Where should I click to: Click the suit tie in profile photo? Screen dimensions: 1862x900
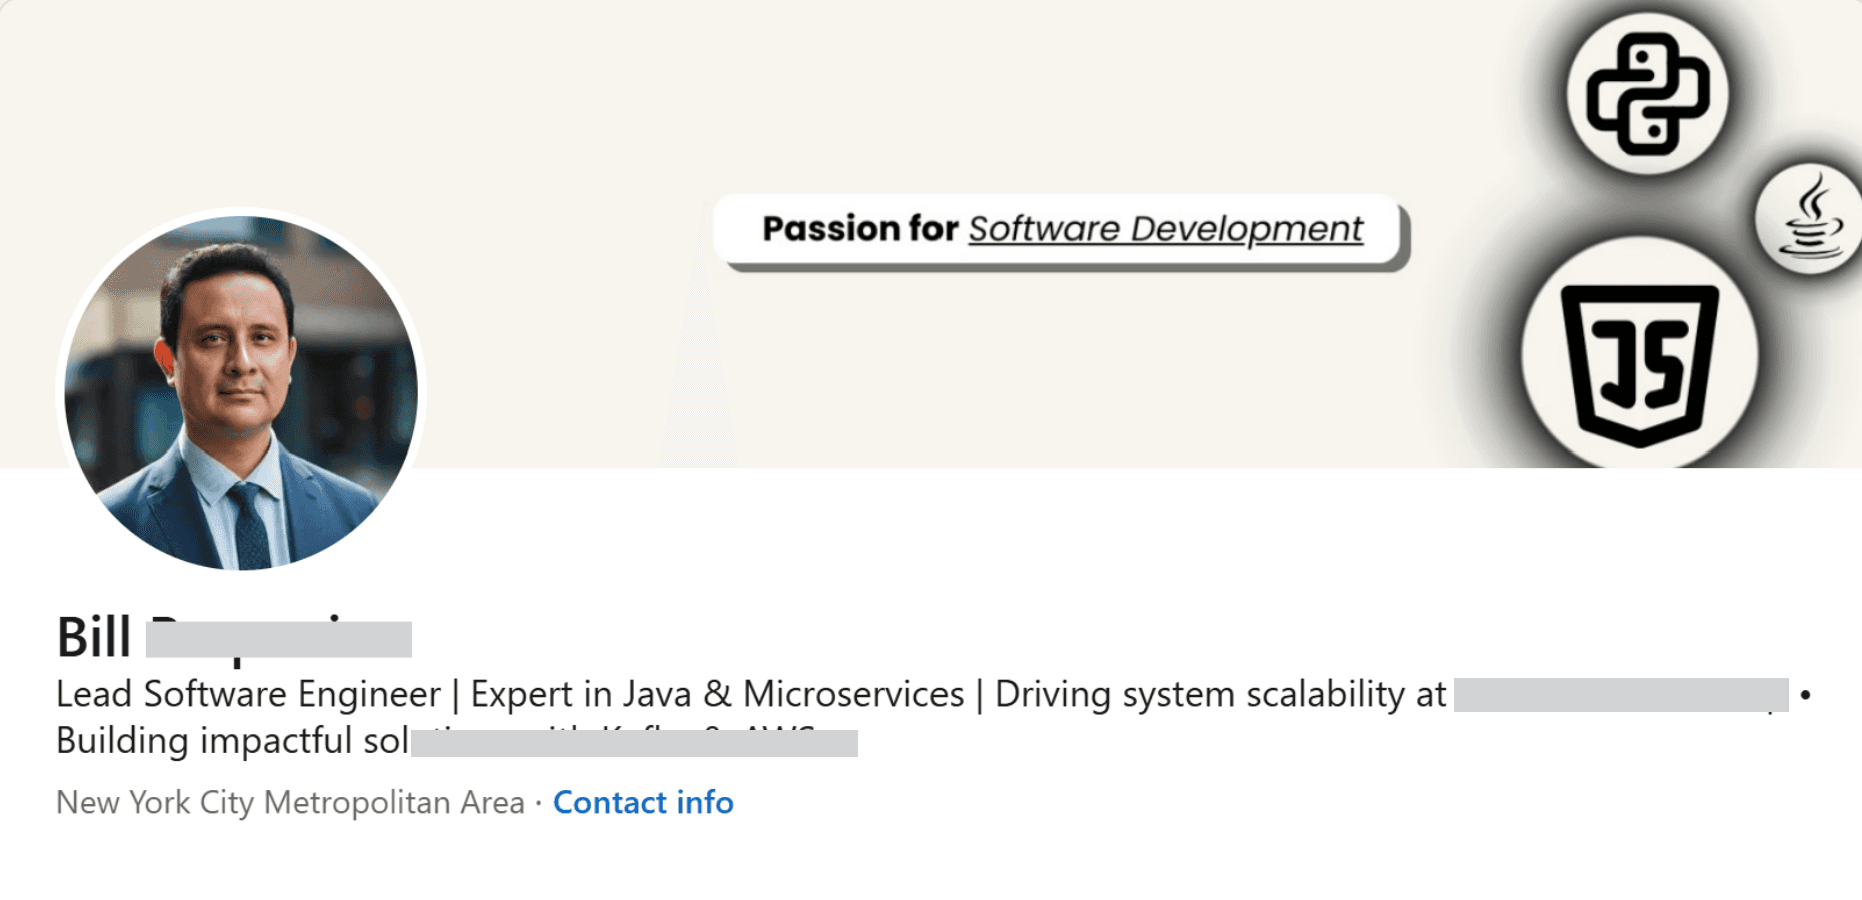coord(250,520)
